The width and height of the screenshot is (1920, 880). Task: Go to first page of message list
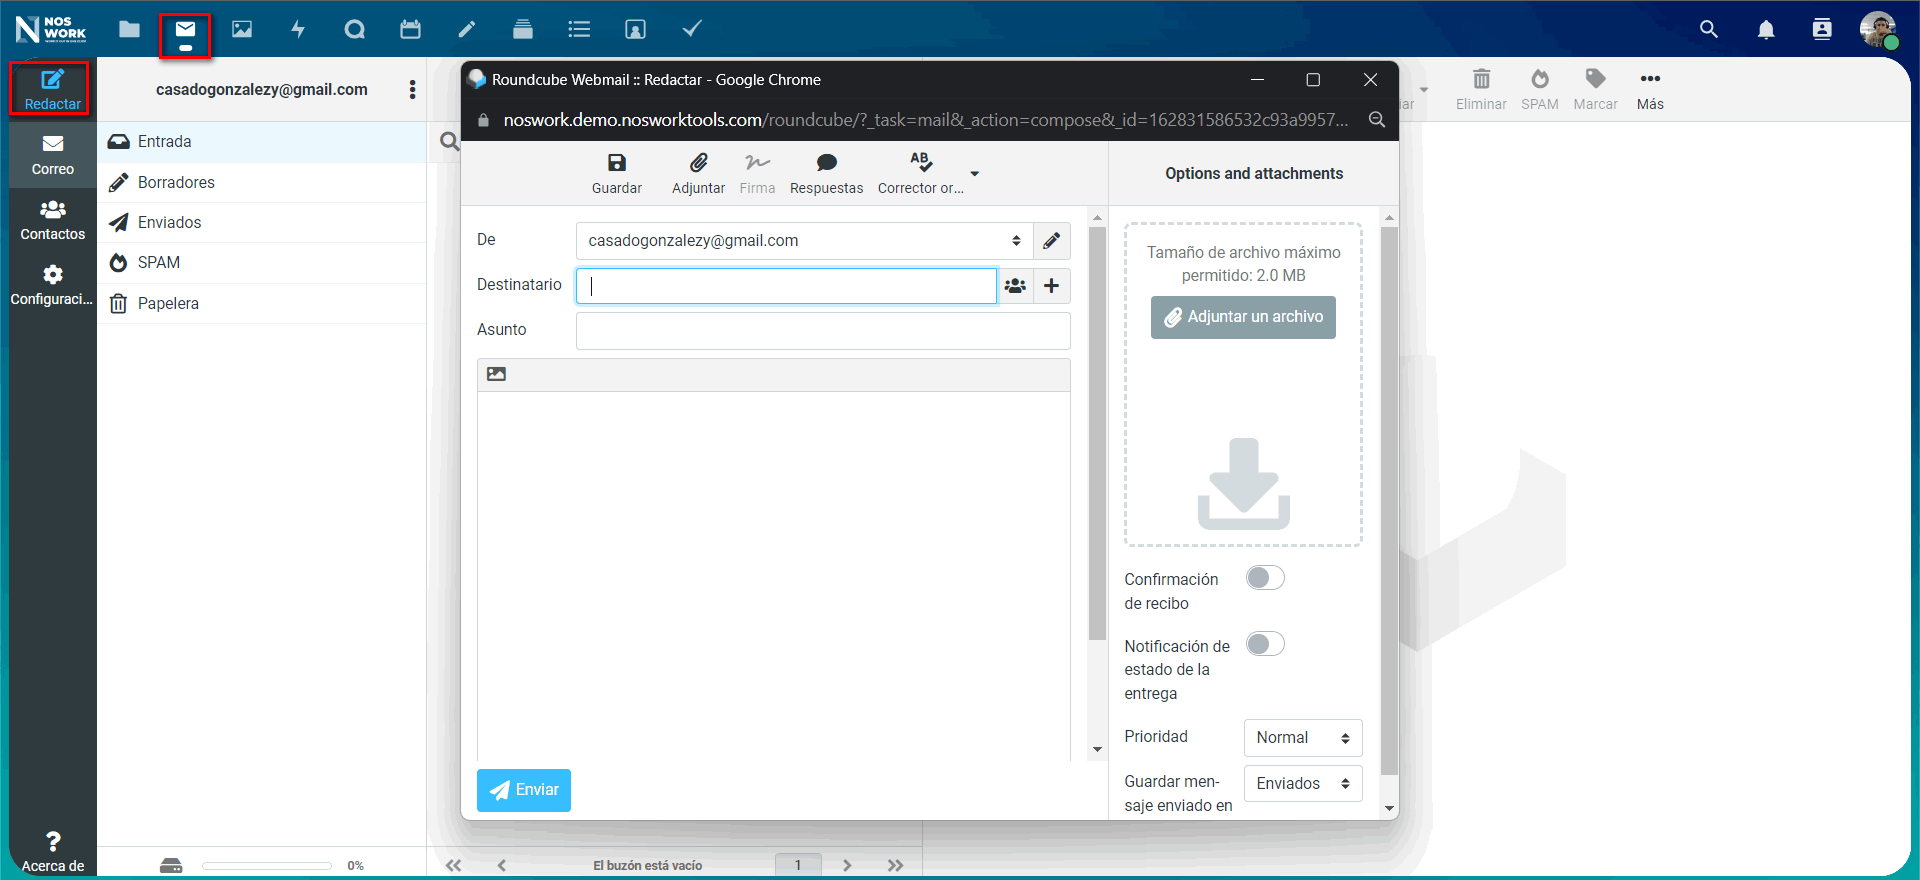pyautogui.click(x=453, y=865)
